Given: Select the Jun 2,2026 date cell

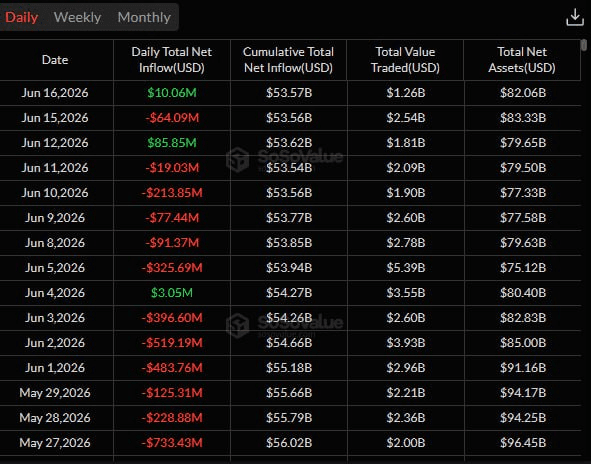Looking at the screenshot, I should pos(55,343).
